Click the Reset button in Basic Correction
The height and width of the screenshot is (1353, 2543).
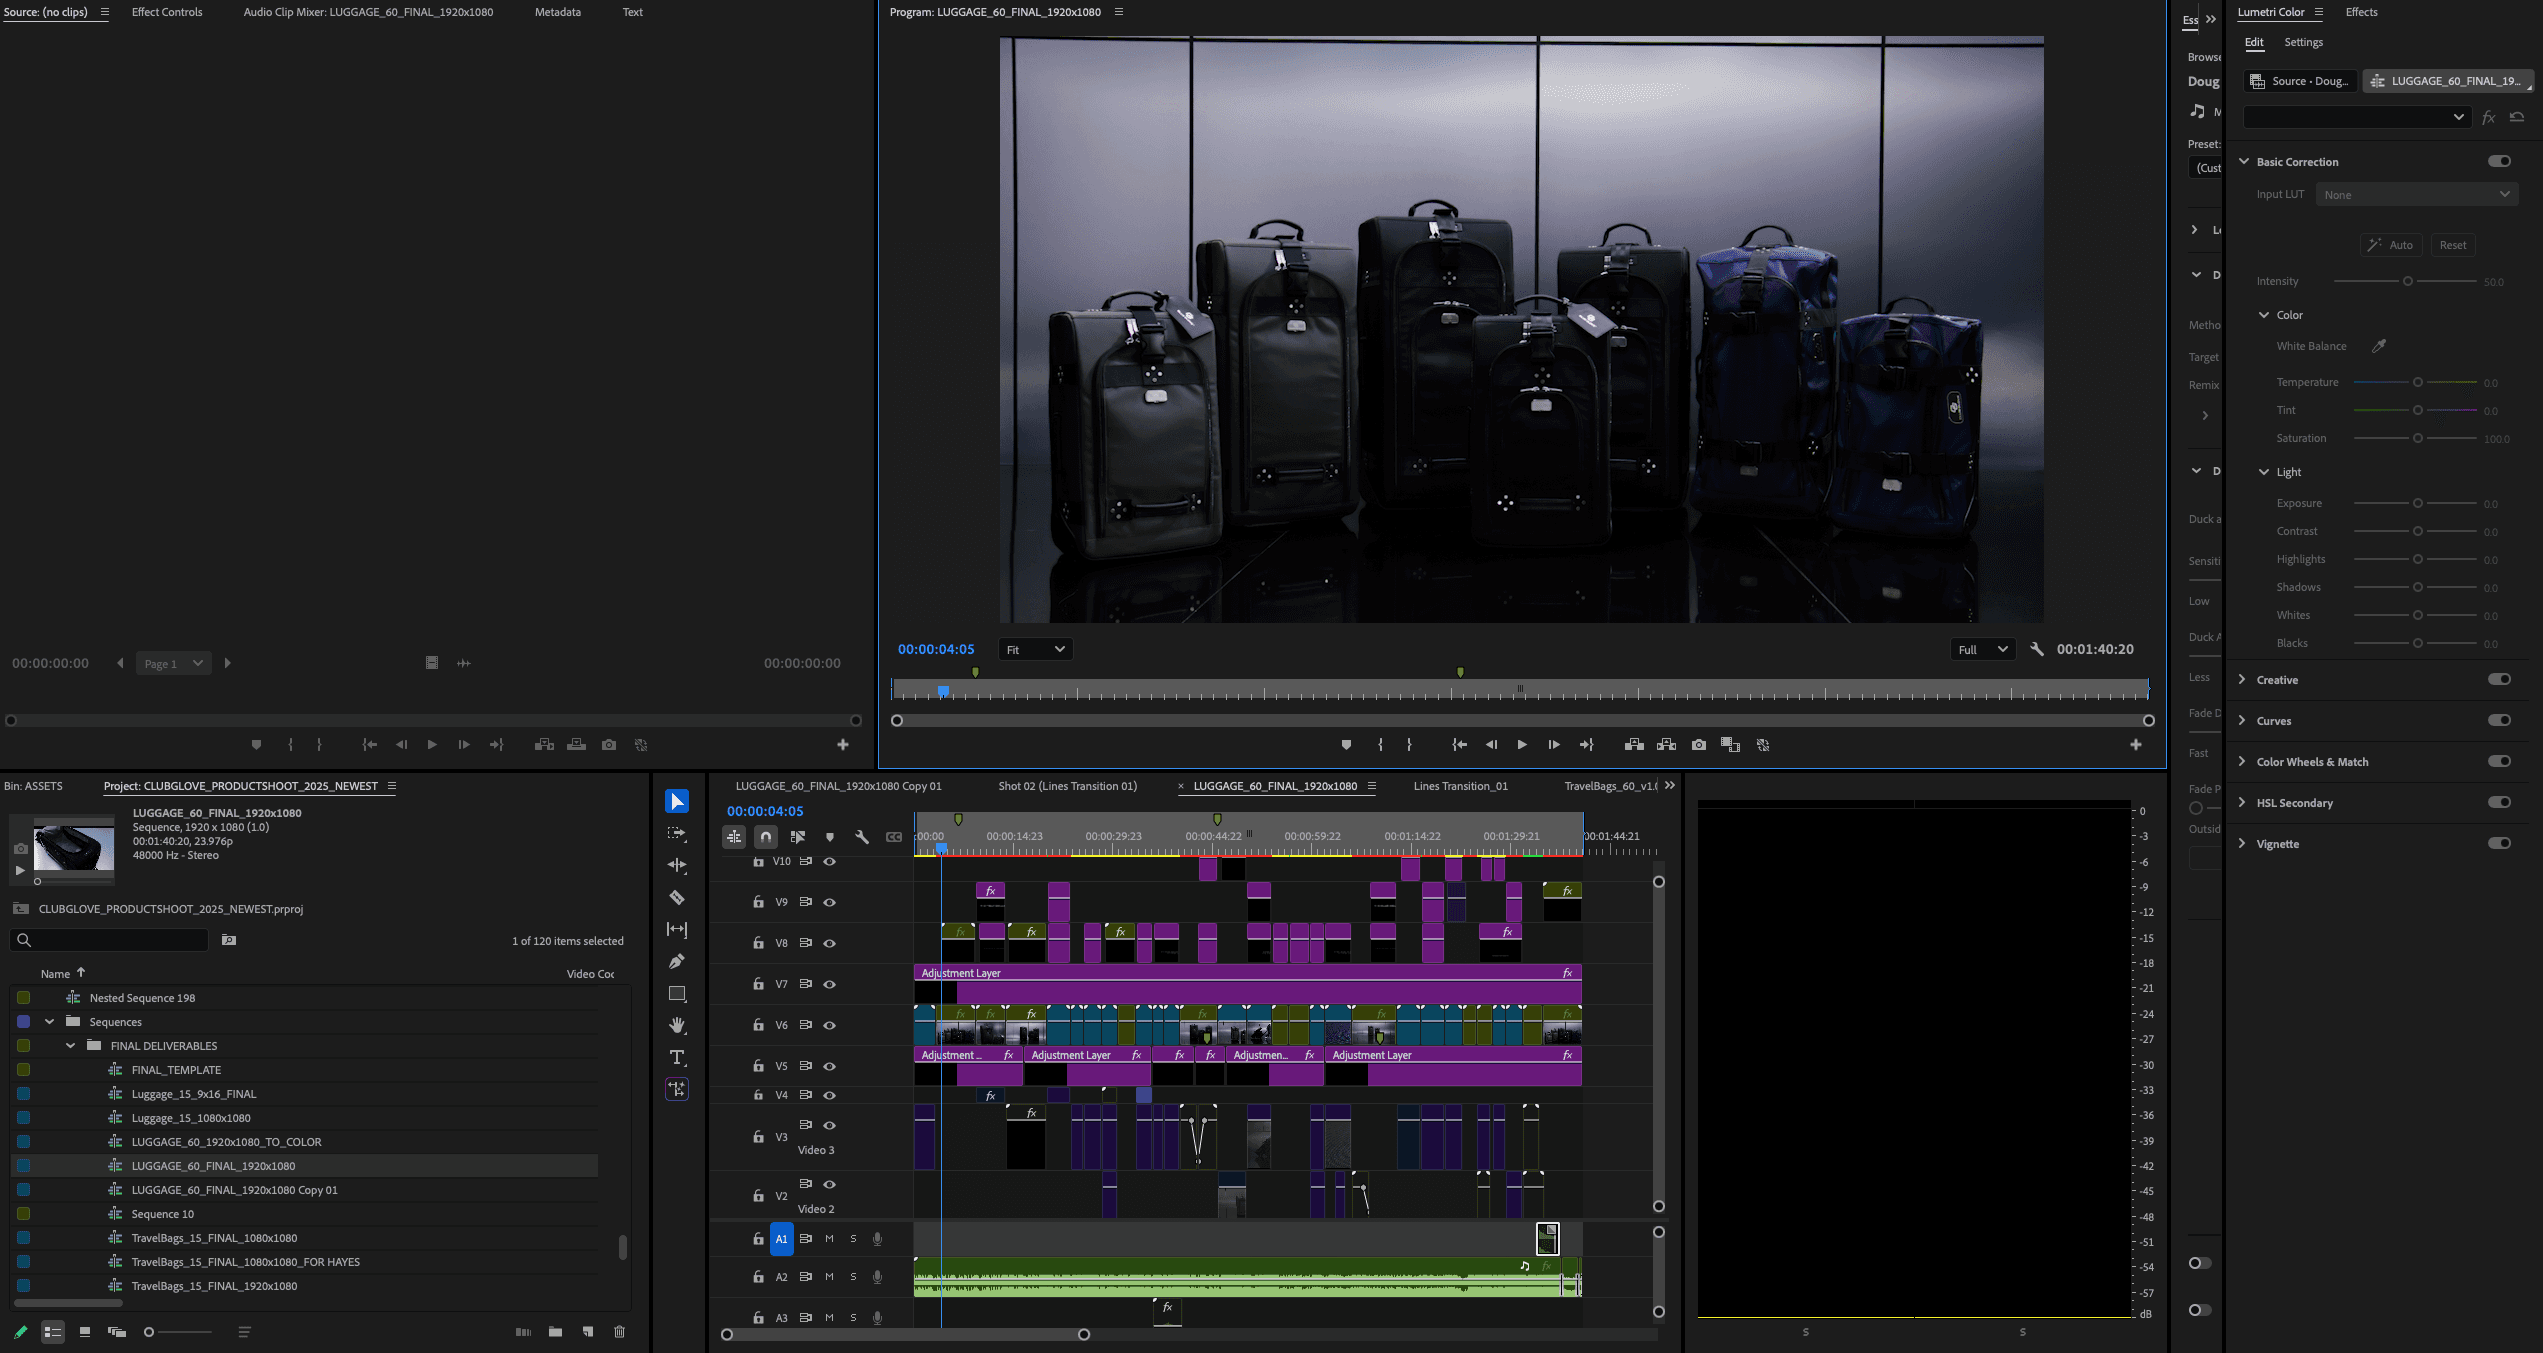point(2452,245)
